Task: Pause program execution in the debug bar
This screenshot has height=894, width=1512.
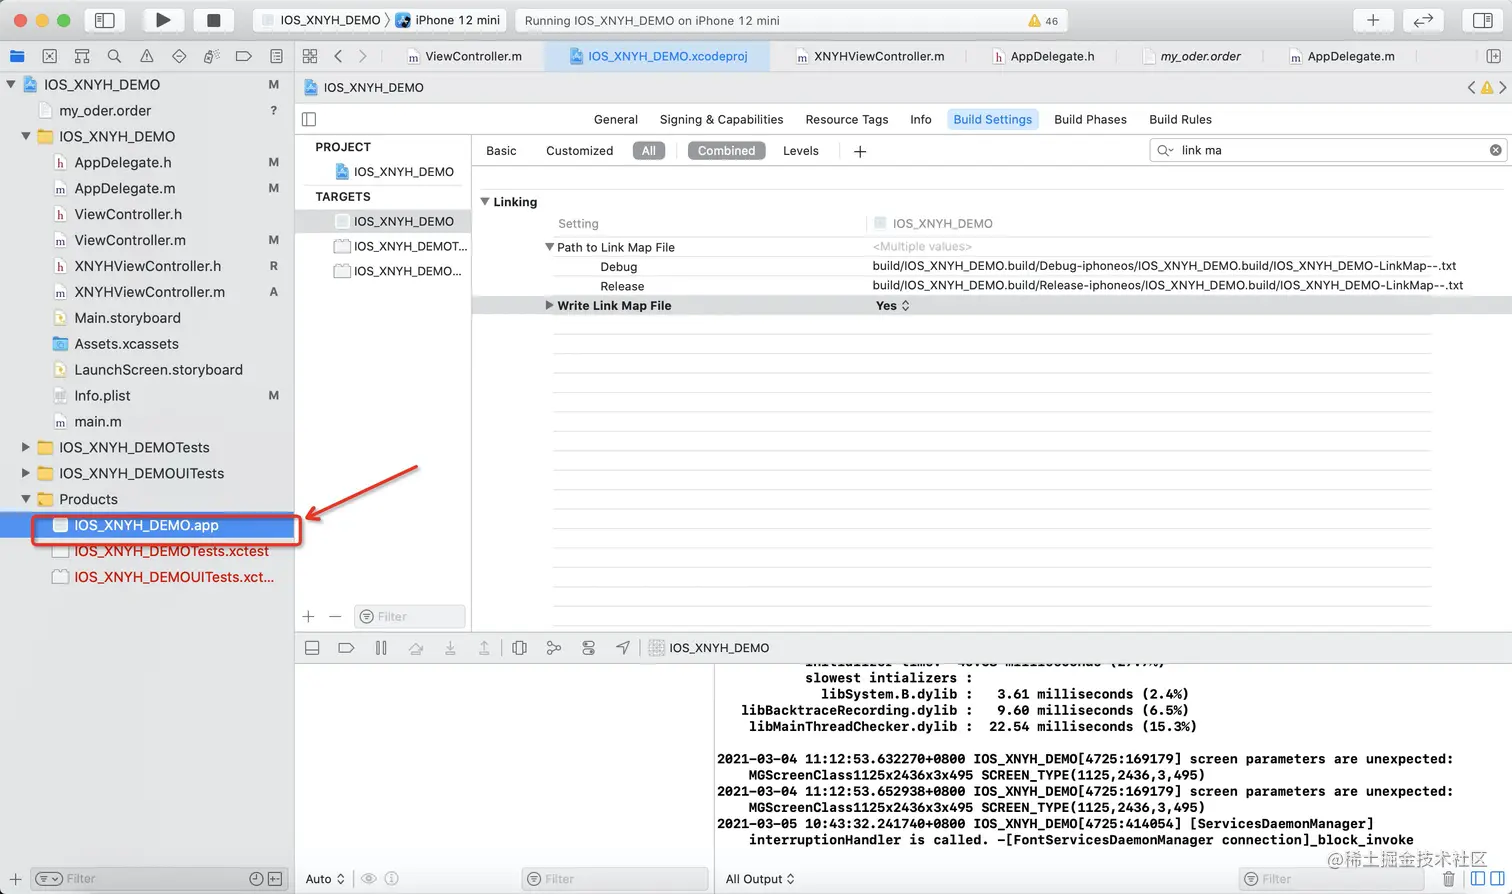Action: coord(381,648)
